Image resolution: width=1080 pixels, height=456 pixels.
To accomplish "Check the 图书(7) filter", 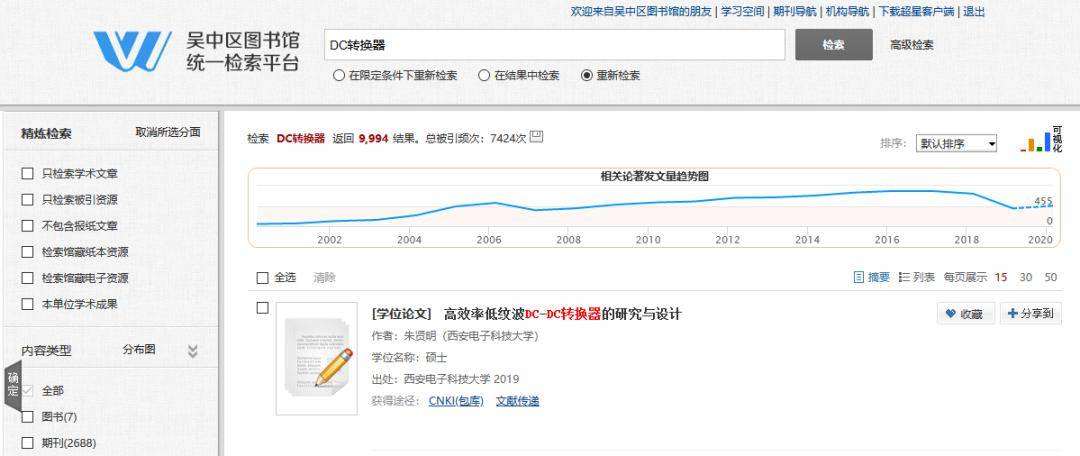I will pos(28,417).
